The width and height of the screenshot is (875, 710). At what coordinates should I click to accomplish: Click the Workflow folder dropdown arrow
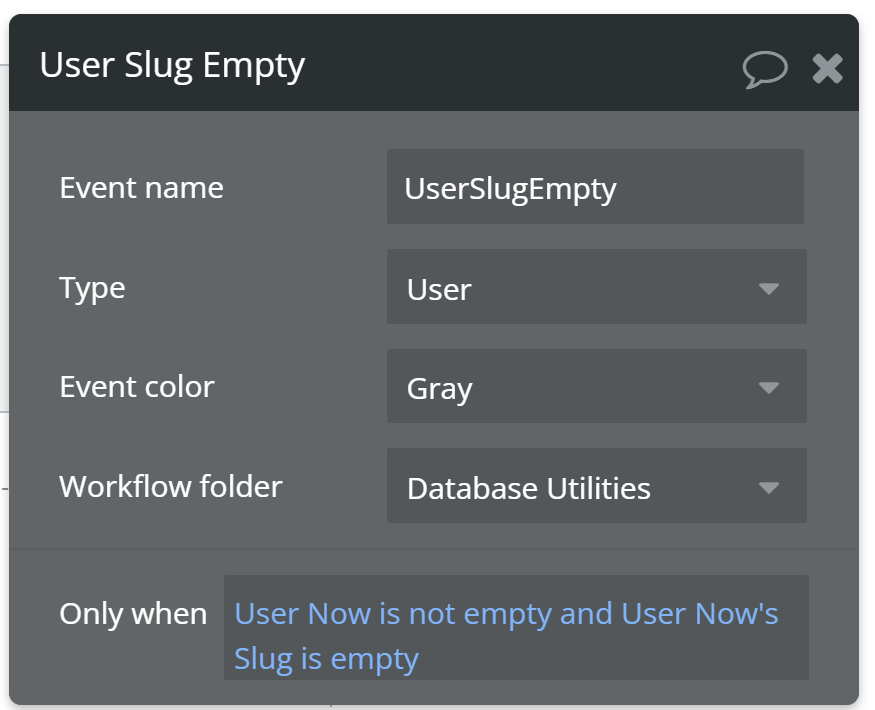768,488
